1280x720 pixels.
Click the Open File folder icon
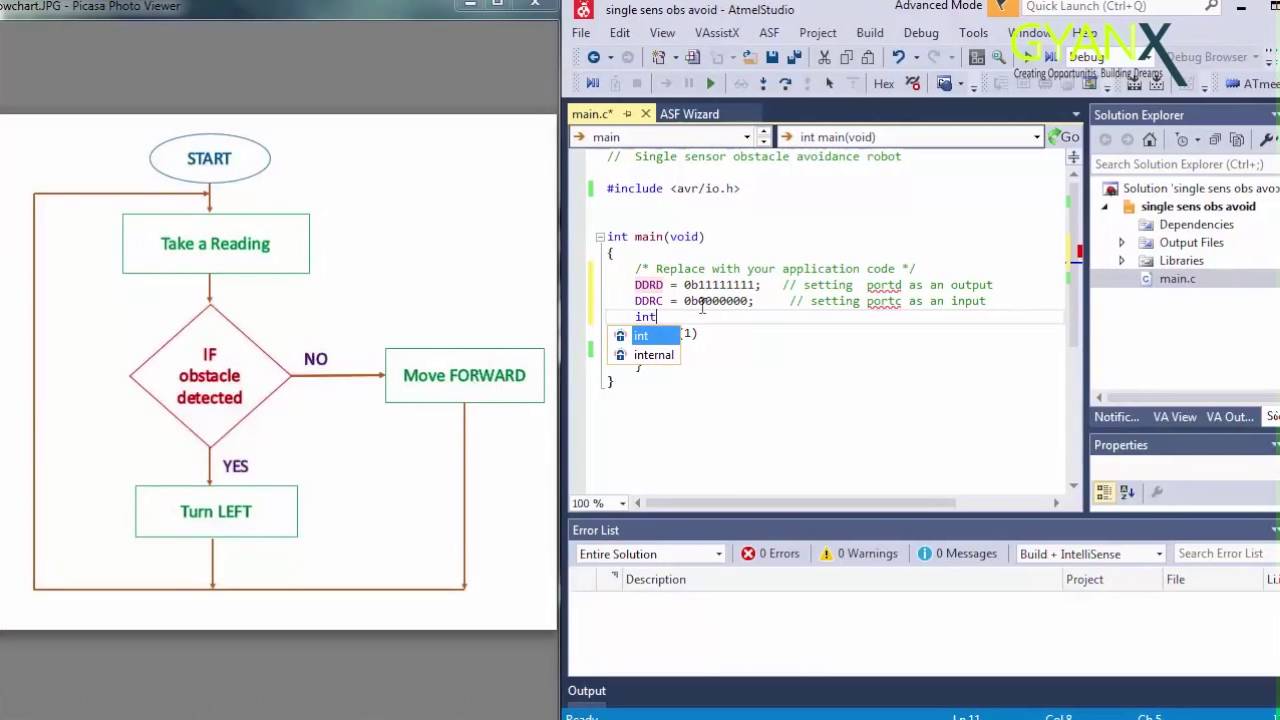coord(750,58)
